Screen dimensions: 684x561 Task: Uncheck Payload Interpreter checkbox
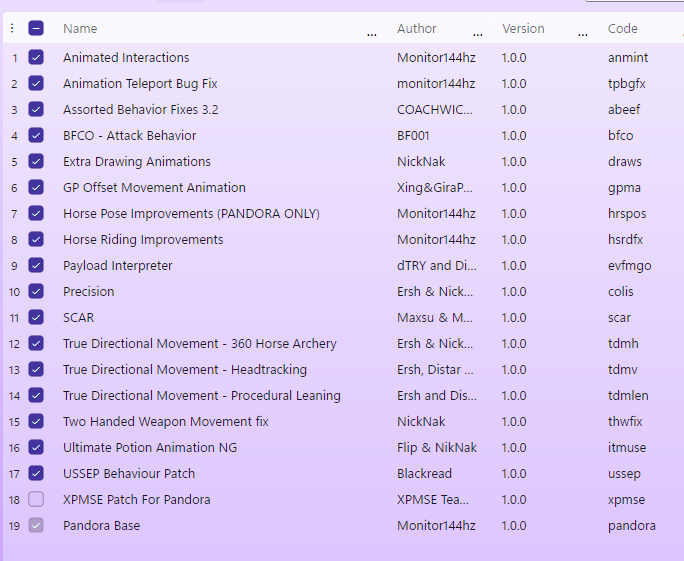tap(36, 265)
